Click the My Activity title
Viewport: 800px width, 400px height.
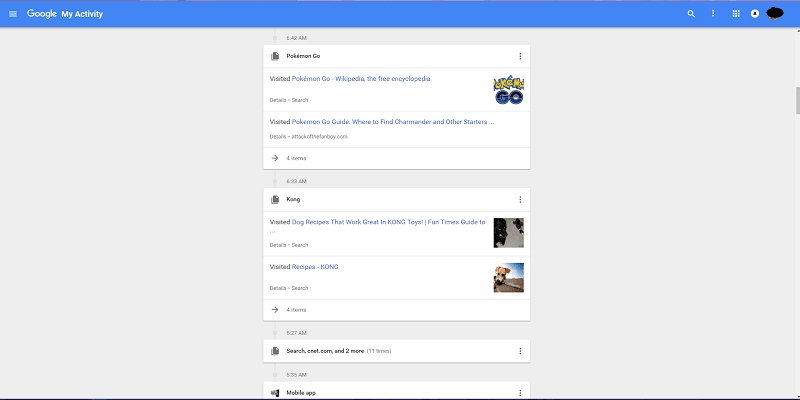82,14
